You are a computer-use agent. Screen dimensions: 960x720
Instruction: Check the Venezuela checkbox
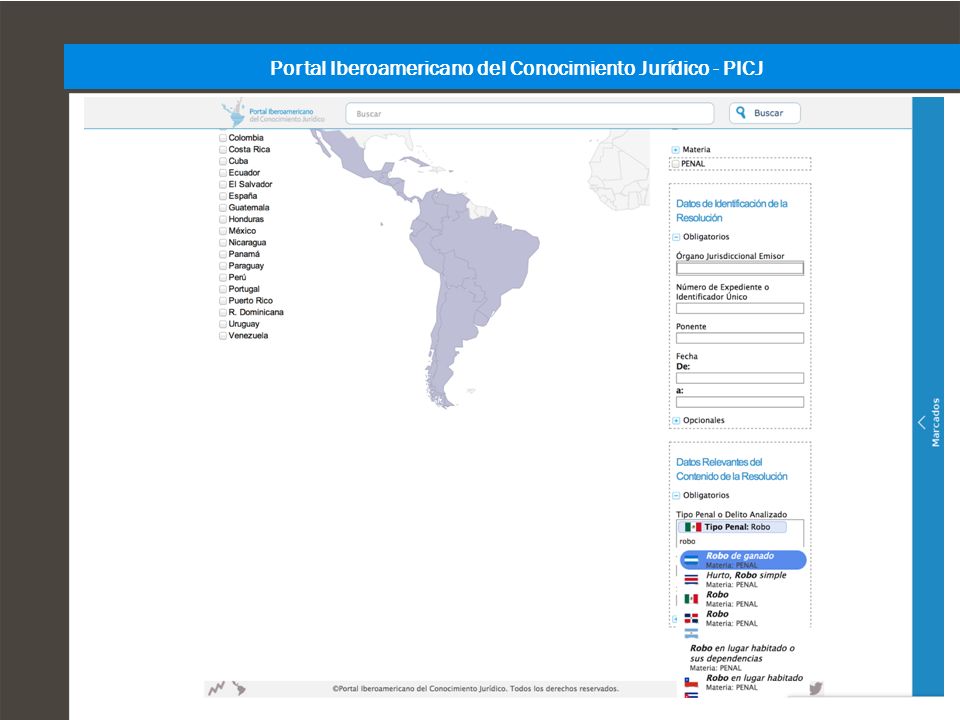tap(223, 336)
